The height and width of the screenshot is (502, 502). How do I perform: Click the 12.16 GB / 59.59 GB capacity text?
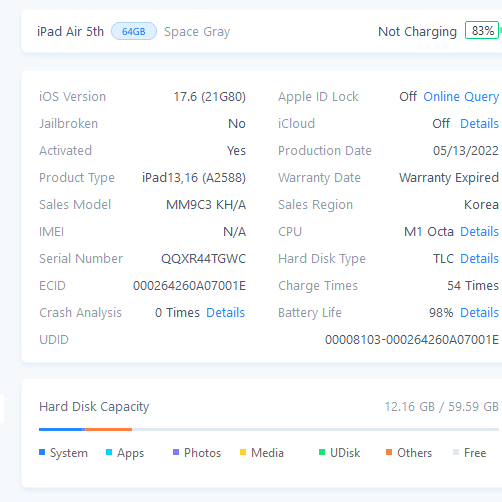tap(442, 407)
